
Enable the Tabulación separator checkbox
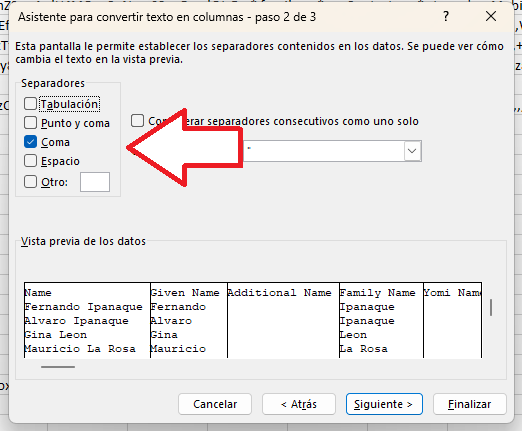pyautogui.click(x=30, y=104)
